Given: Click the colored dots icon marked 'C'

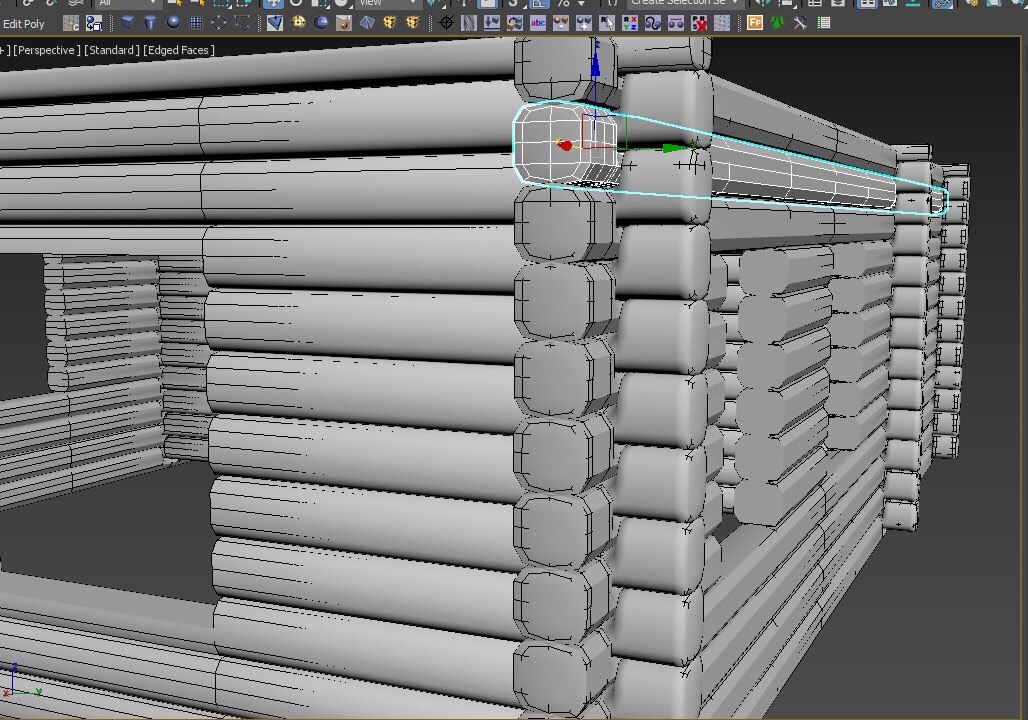Looking at the screenshot, I should click(x=71, y=24).
